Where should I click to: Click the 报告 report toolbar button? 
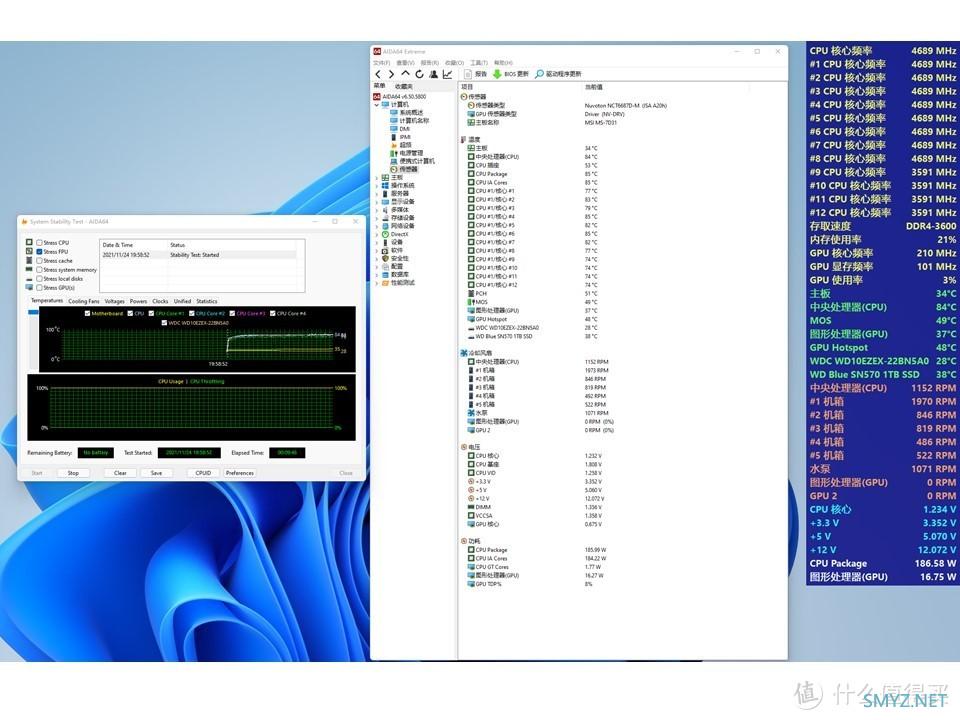tap(476, 74)
